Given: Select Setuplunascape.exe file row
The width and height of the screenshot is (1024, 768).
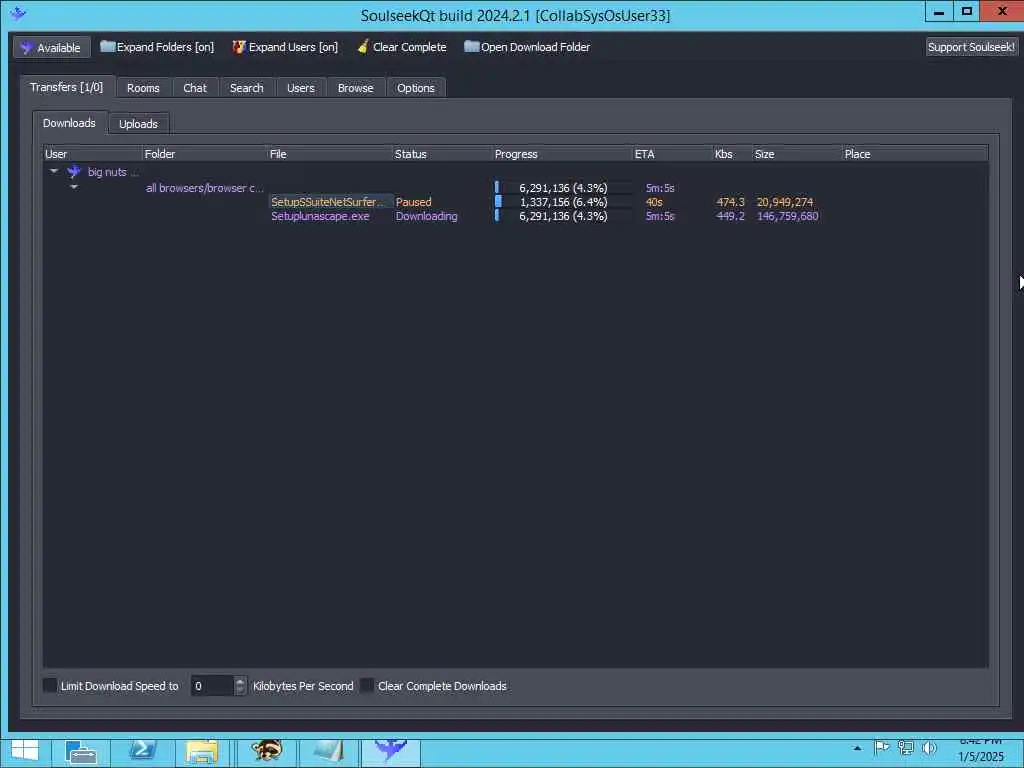Looking at the screenshot, I should point(320,216).
